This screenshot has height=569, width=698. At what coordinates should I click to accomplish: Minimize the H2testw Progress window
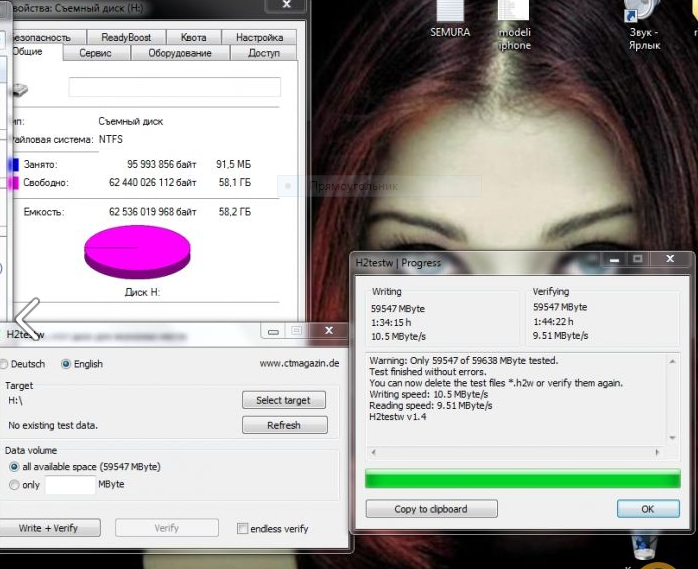coord(614,259)
